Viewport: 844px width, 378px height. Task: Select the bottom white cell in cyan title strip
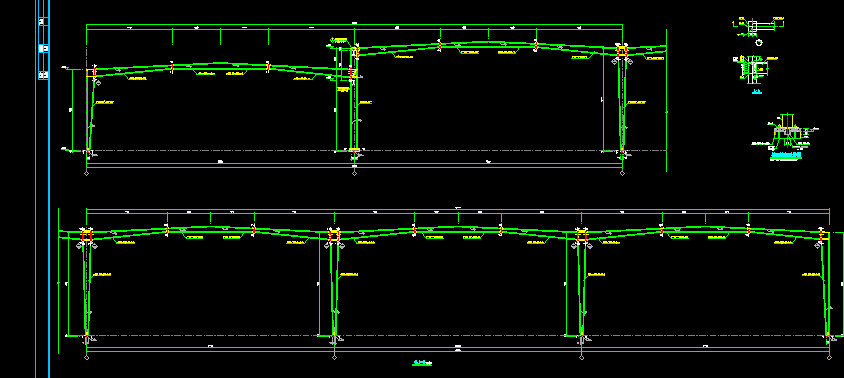(44, 75)
